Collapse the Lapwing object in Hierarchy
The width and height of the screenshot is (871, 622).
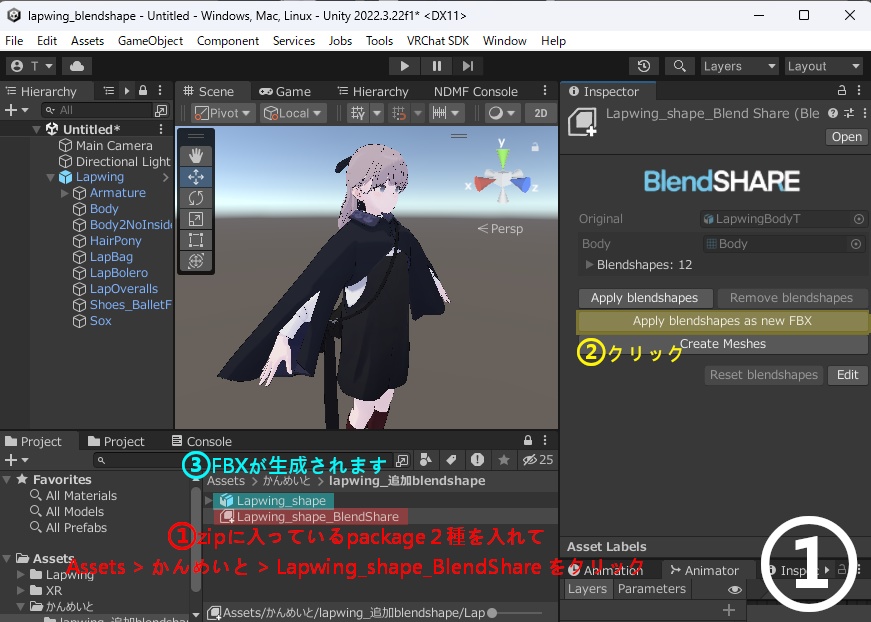tap(51, 177)
